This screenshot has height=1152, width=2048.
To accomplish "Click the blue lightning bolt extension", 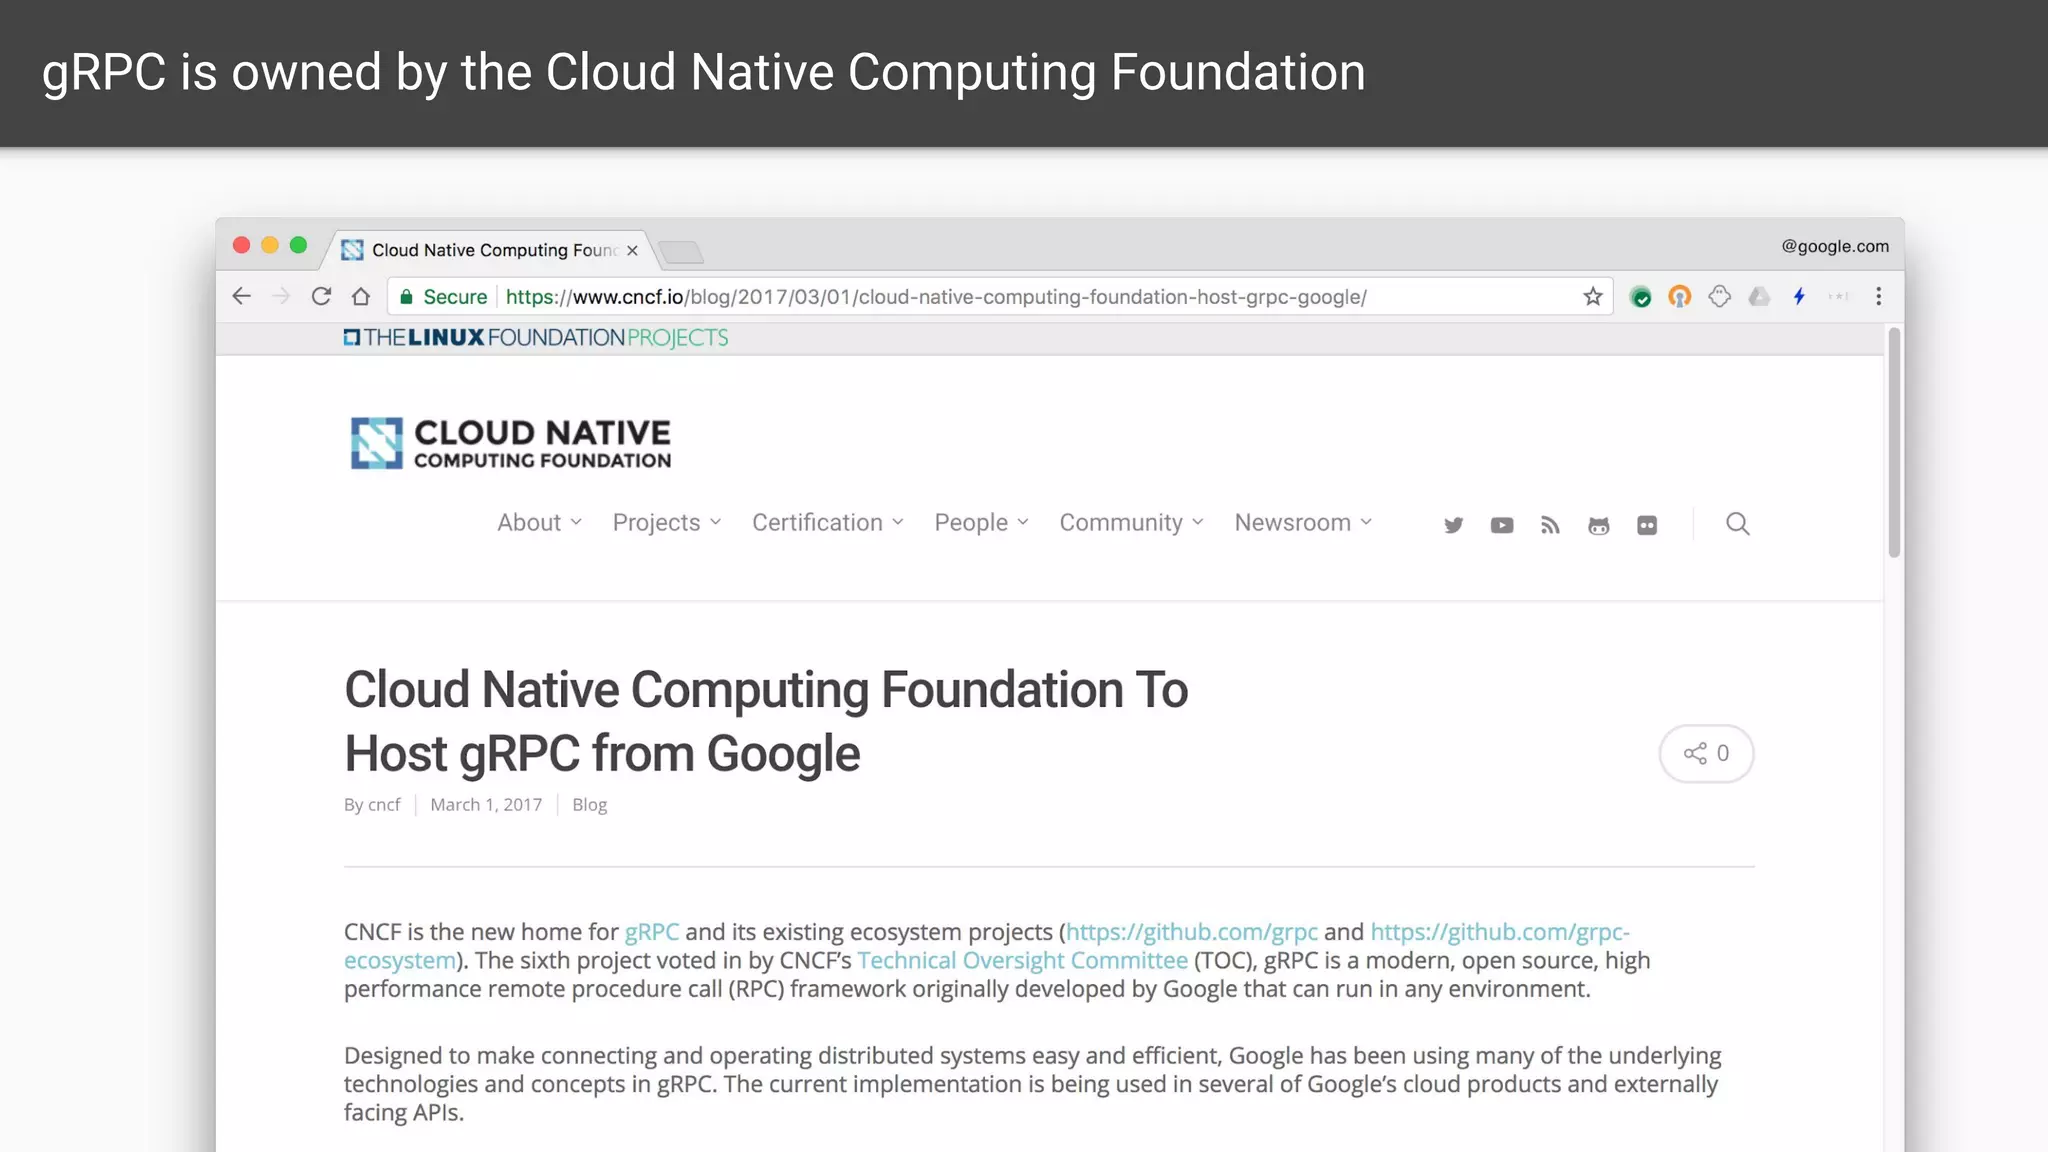I will [1799, 296].
